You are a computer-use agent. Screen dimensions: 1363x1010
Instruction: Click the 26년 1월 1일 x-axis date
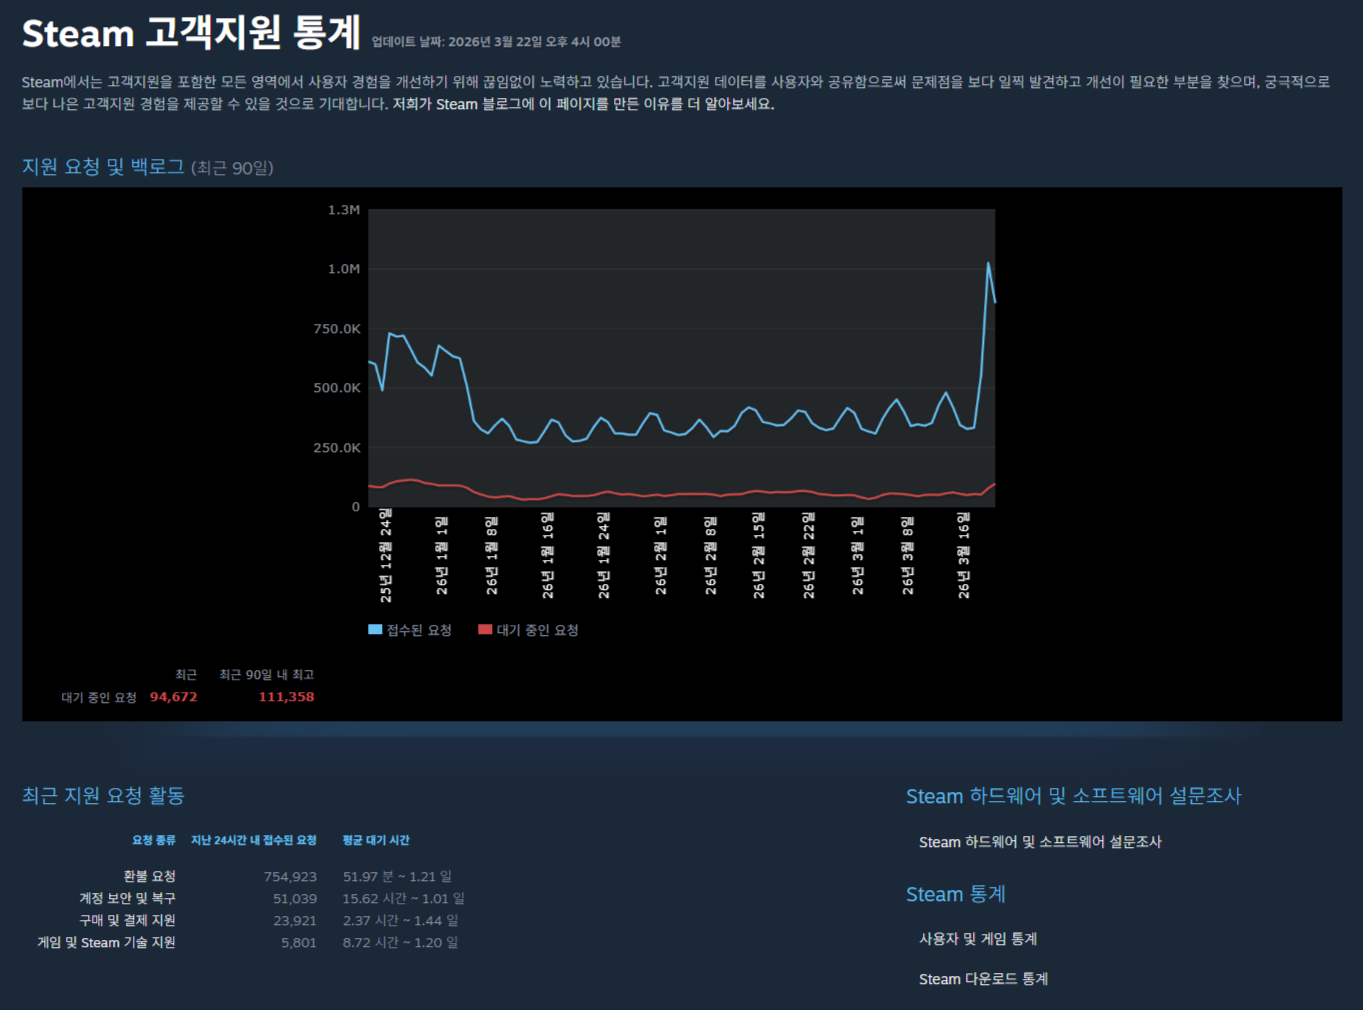(x=442, y=555)
